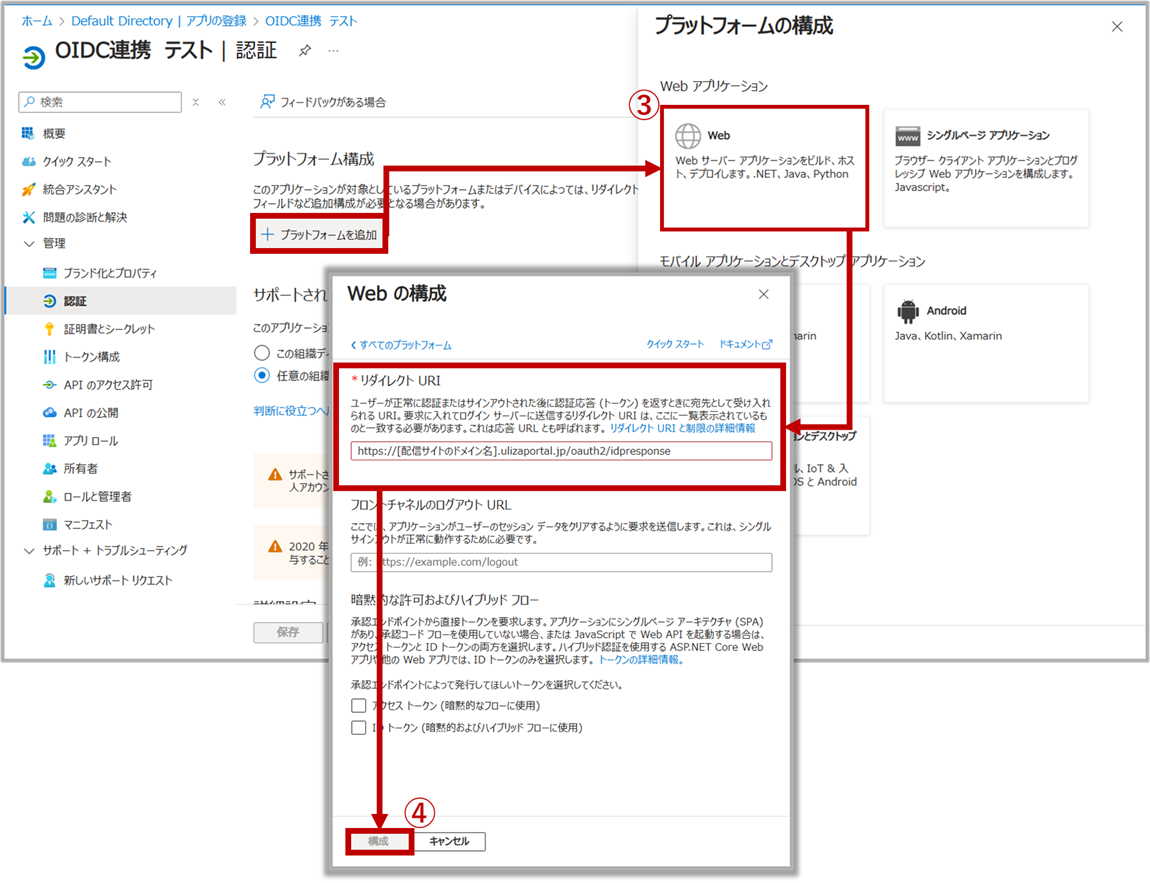
Task: Click the 所有者 people icon
Action: pos(49,468)
